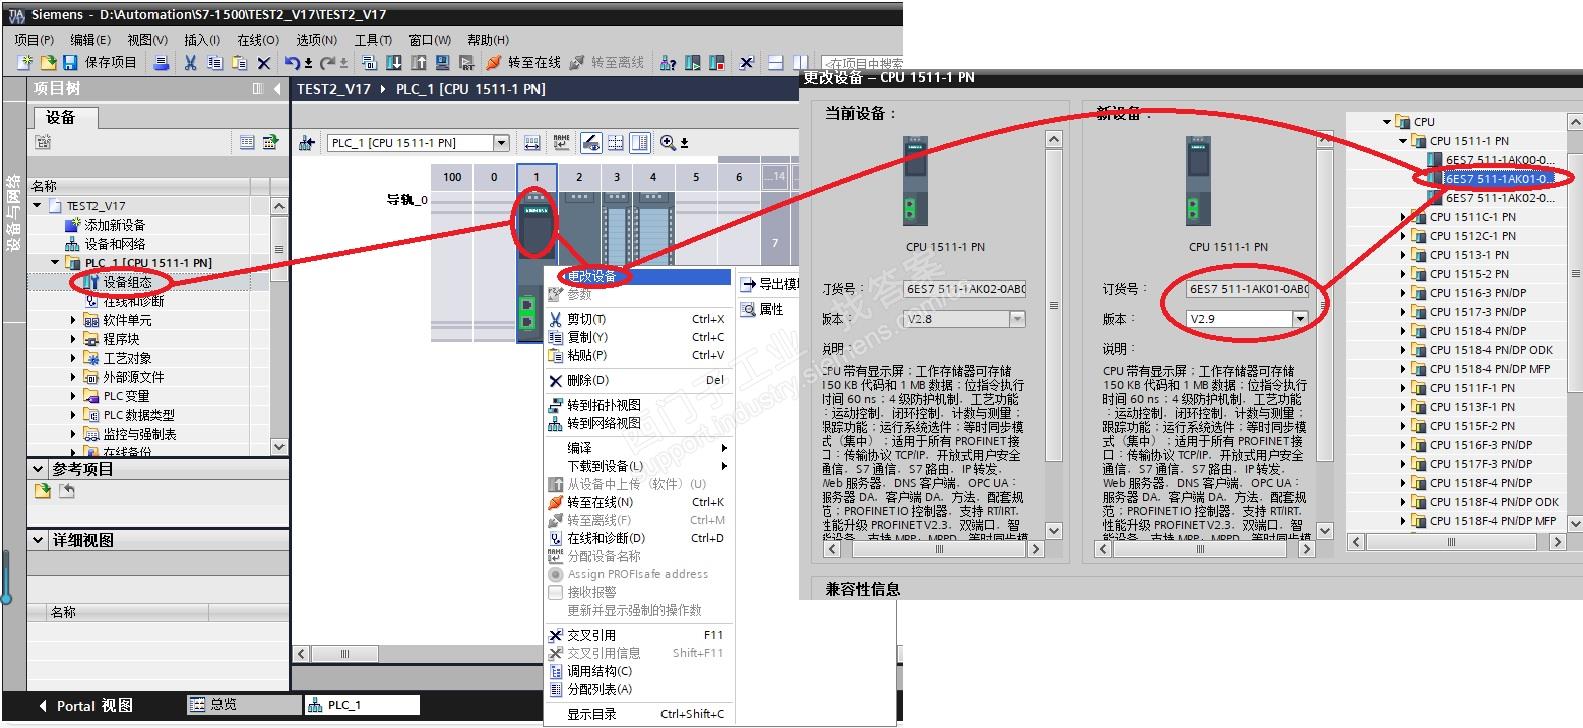Choose 删除(D) from context menu

[x=639, y=380]
